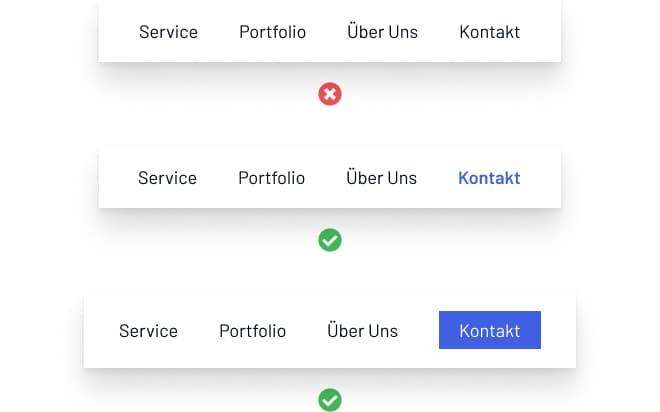Go to Über Uns in the top navigation bar
660x412 pixels.
pyautogui.click(x=382, y=32)
